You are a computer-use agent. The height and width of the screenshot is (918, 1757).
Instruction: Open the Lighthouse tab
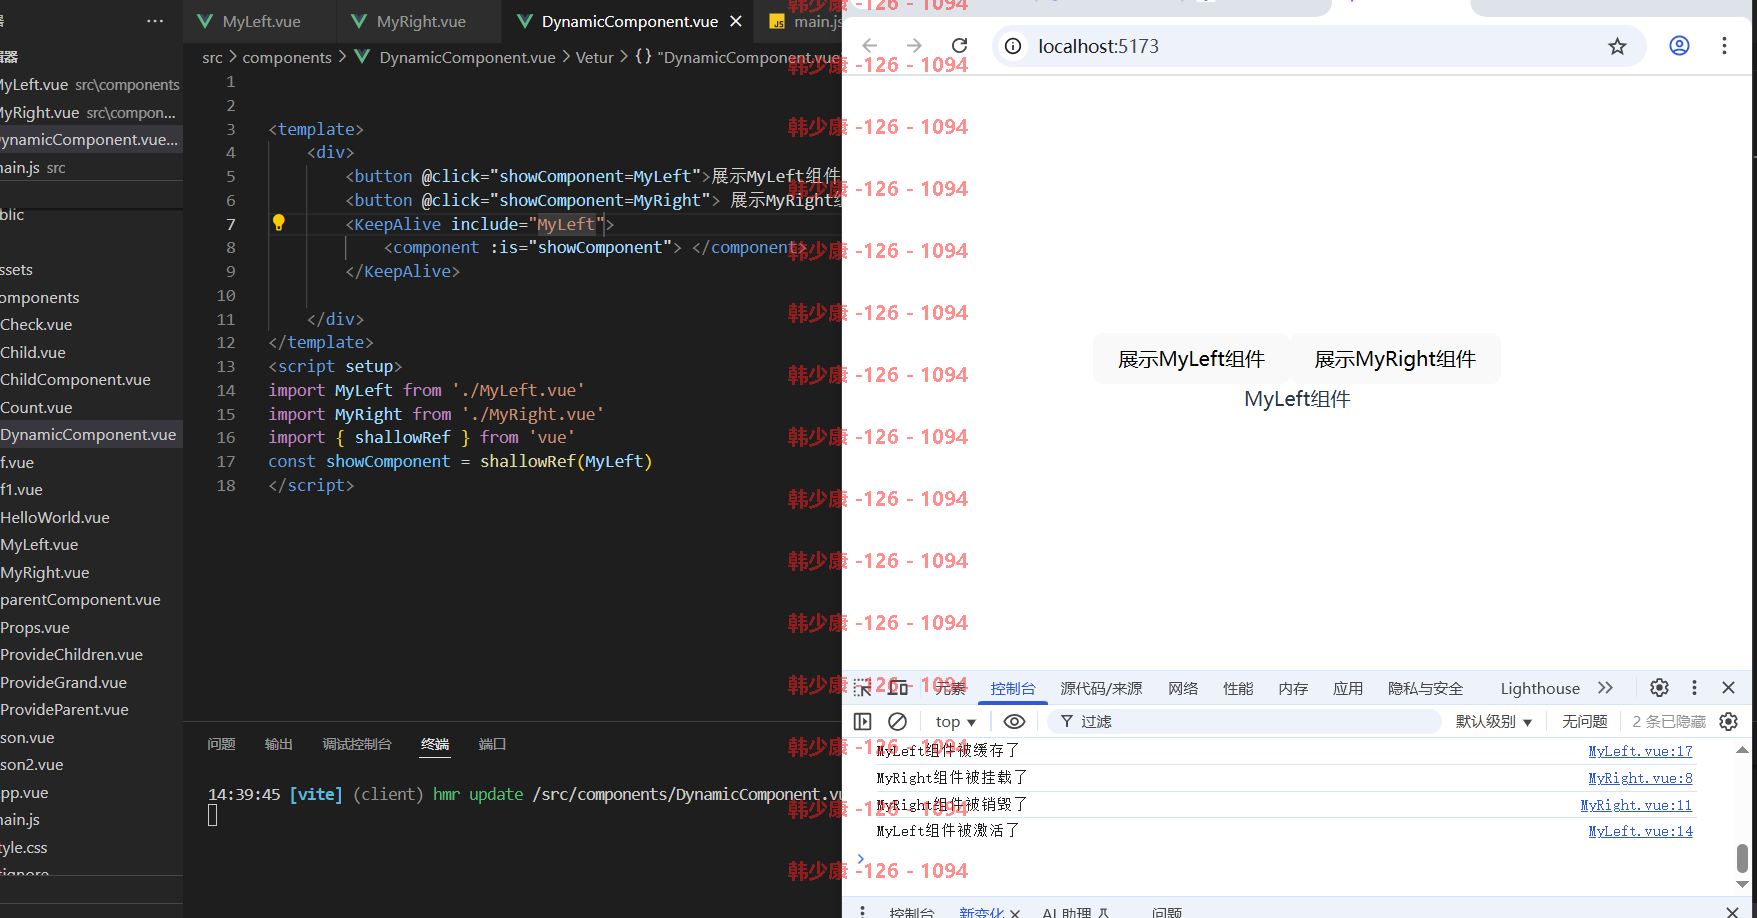pyautogui.click(x=1540, y=688)
